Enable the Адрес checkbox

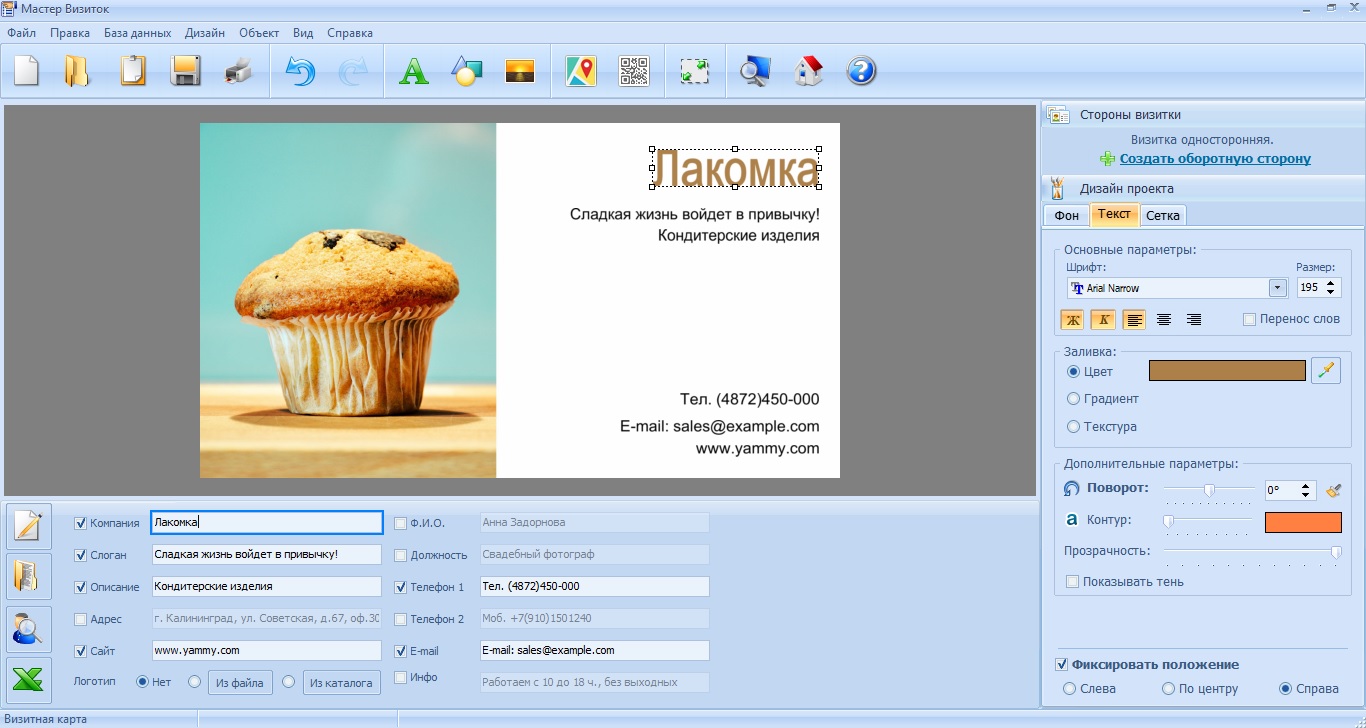81,619
